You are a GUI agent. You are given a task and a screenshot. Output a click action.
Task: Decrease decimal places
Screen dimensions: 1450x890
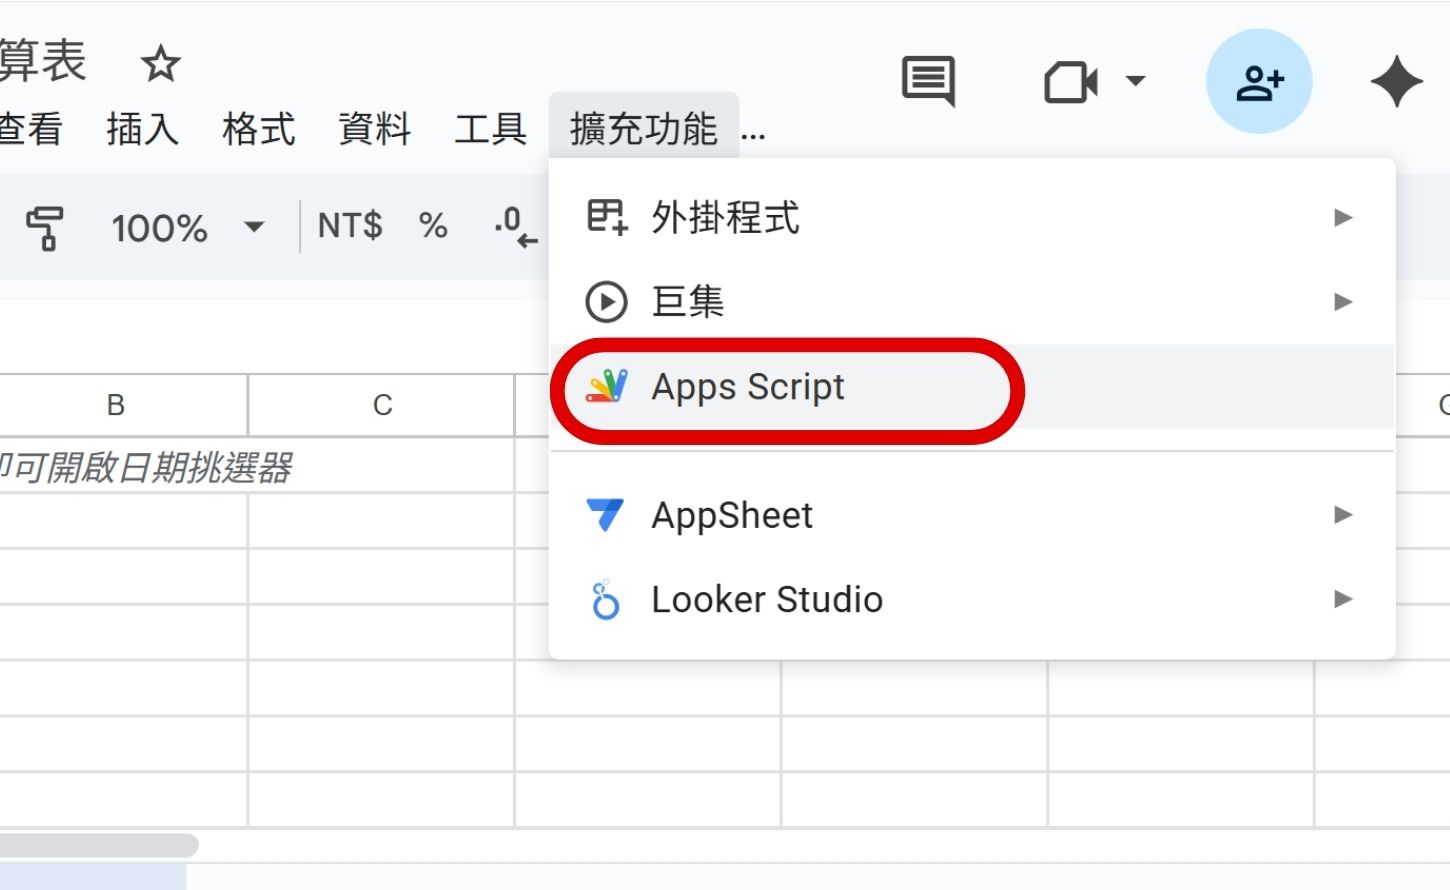pos(512,228)
